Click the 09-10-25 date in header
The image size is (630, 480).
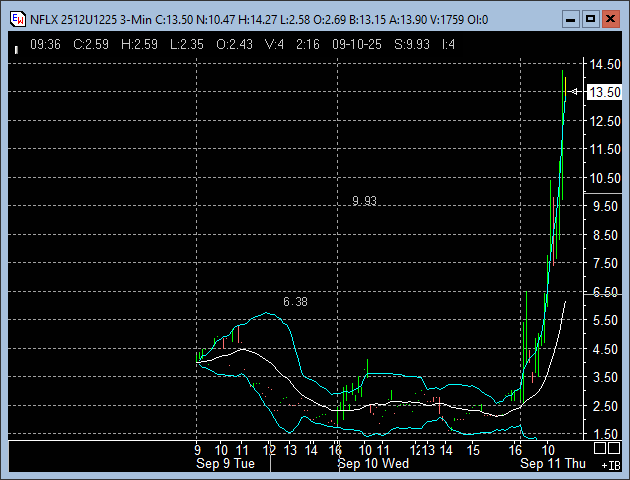pos(357,44)
